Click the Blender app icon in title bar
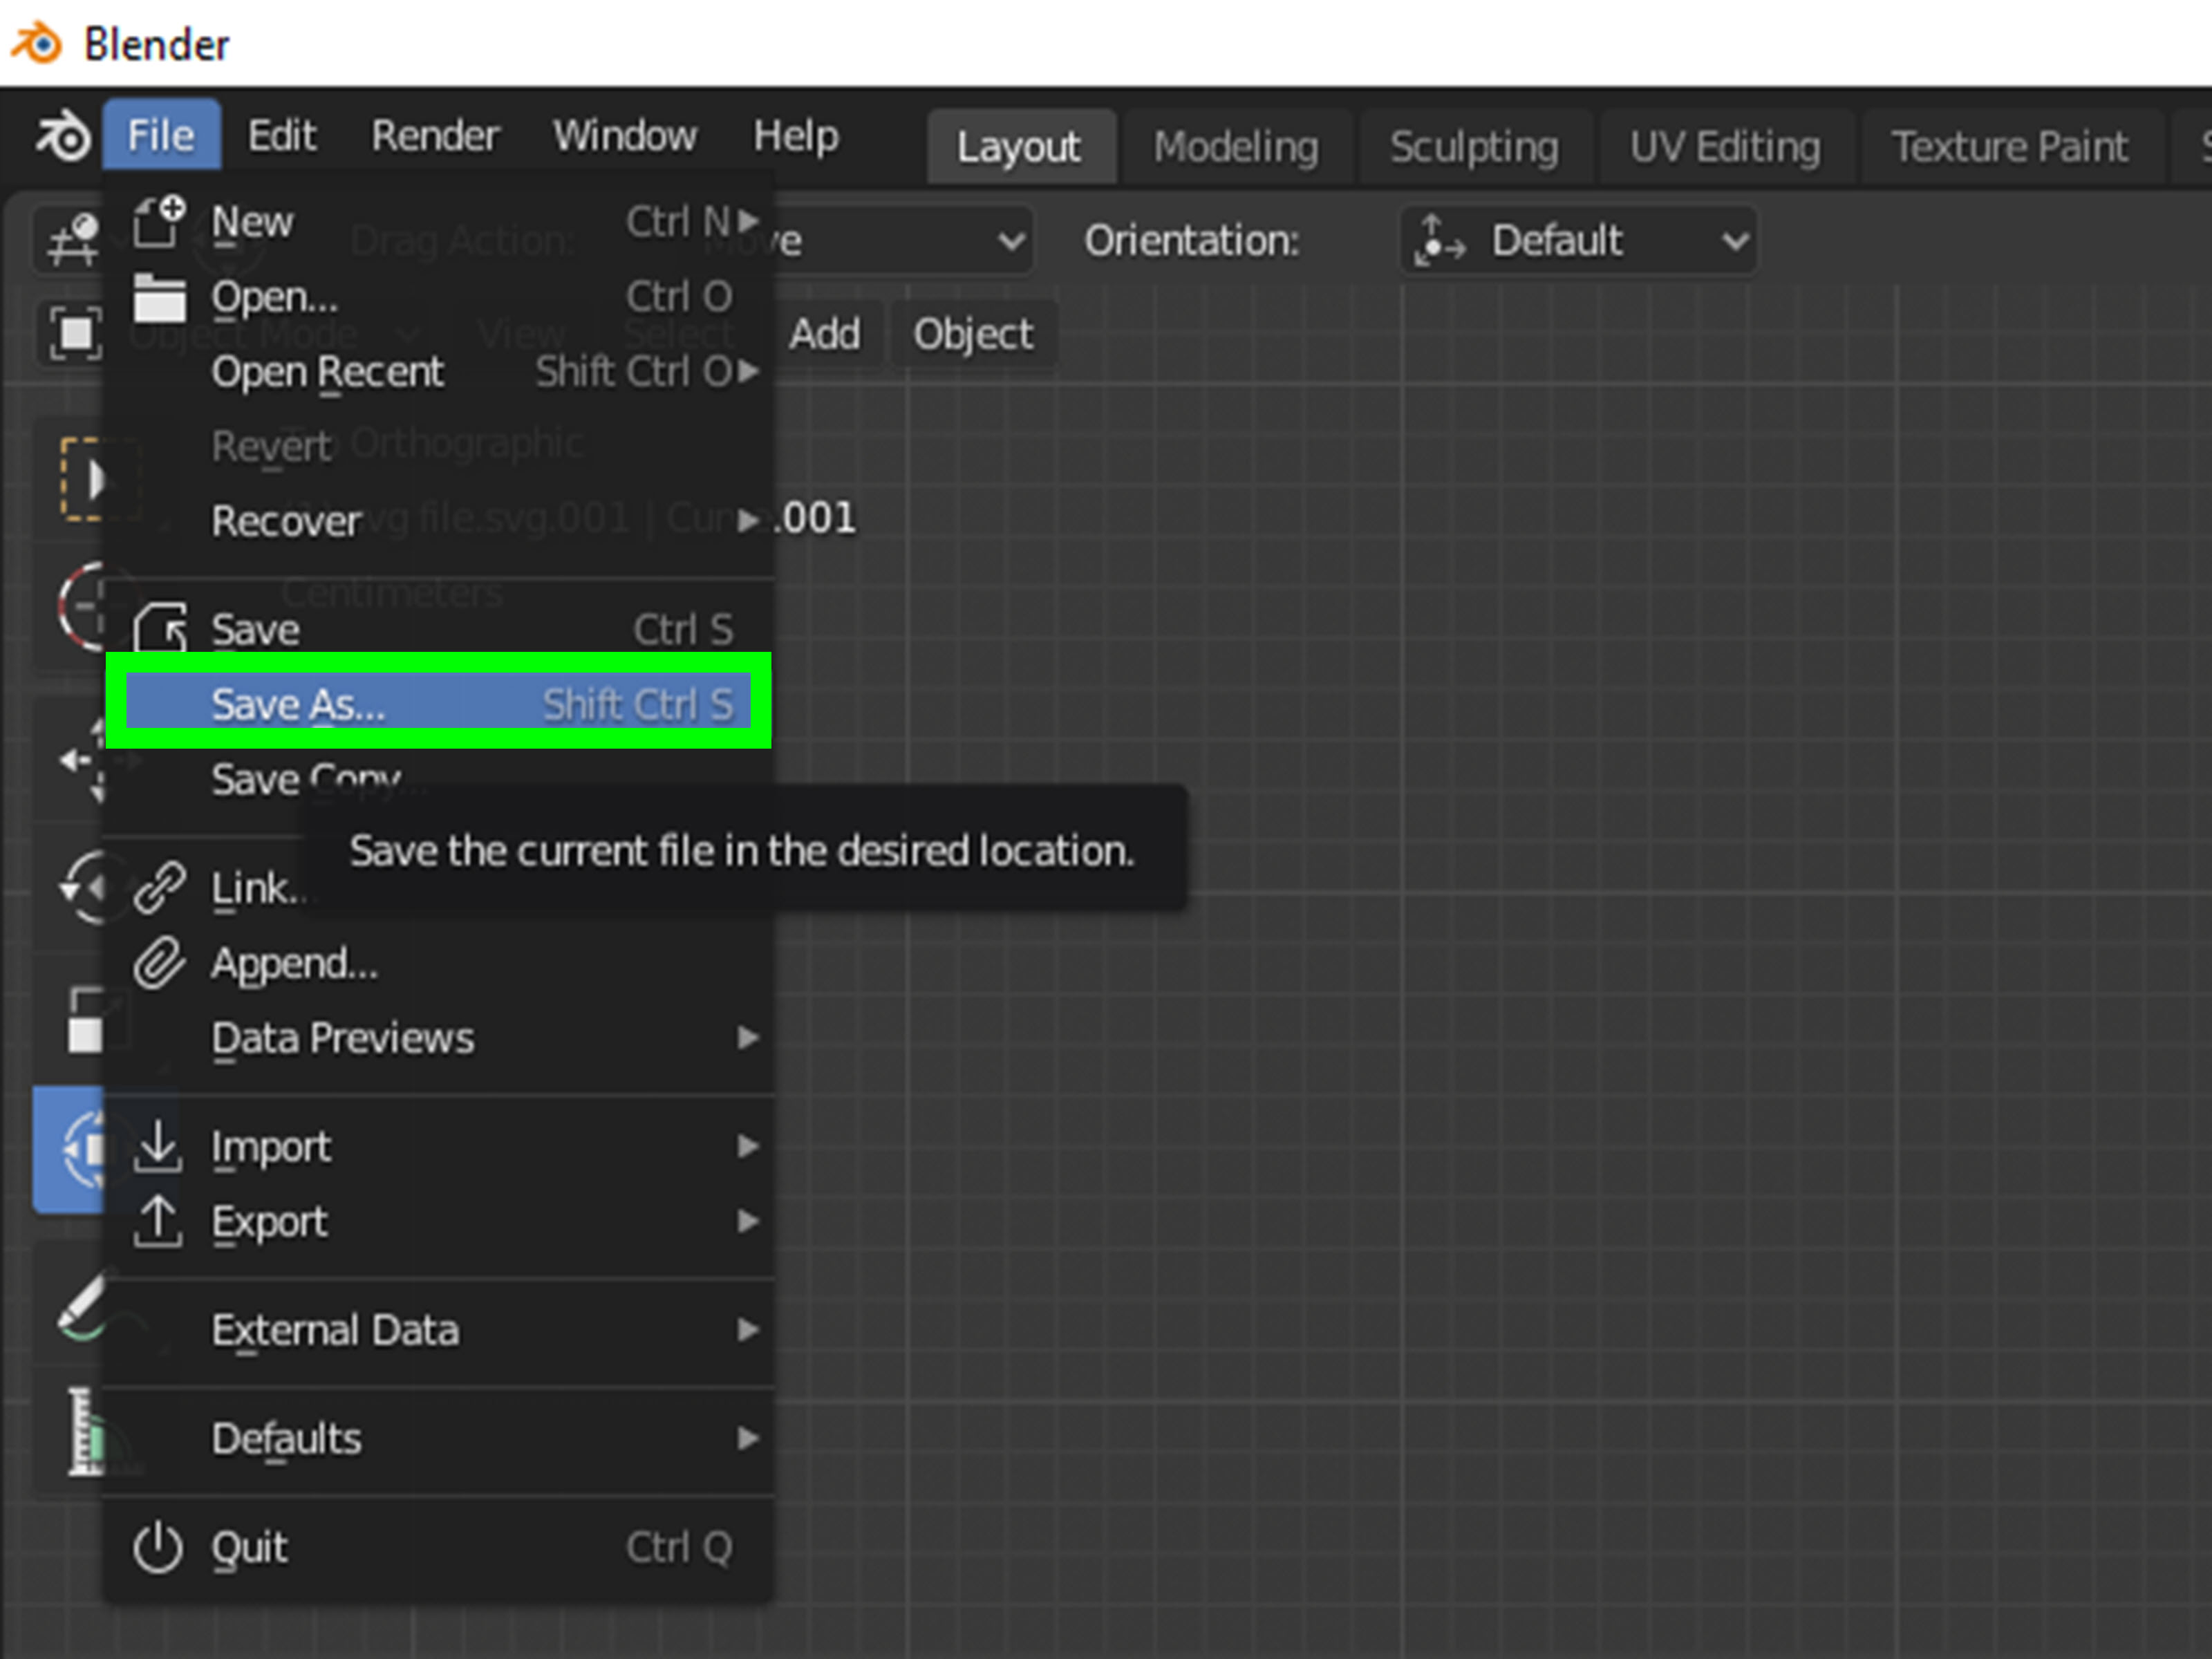 pos(36,43)
